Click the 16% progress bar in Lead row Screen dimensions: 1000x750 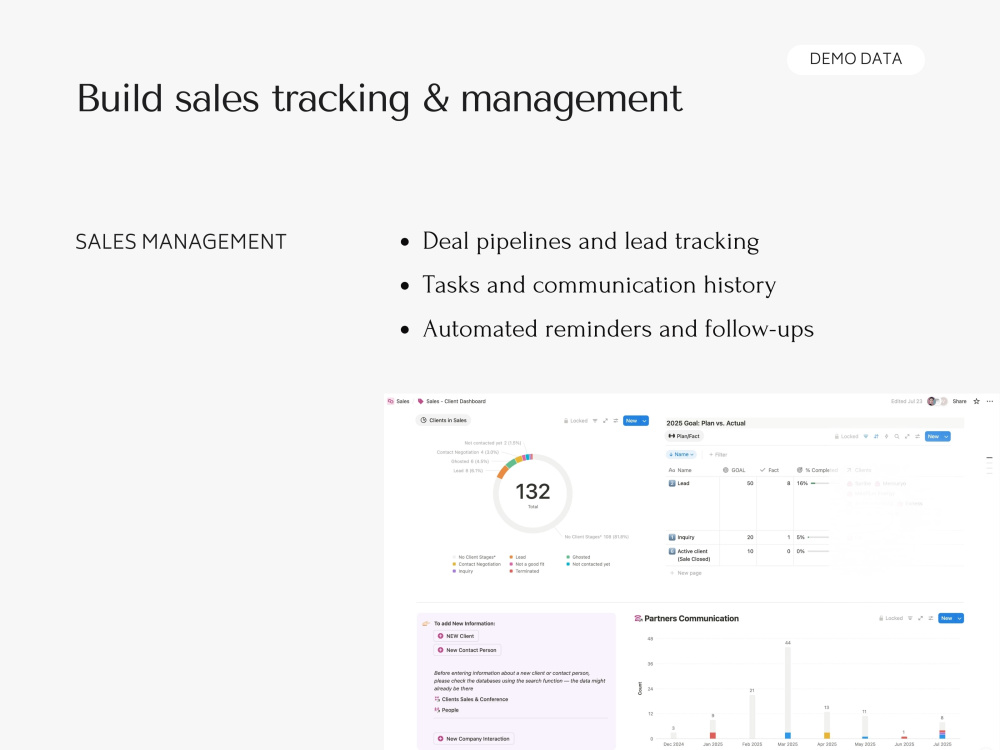pos(820,483)
